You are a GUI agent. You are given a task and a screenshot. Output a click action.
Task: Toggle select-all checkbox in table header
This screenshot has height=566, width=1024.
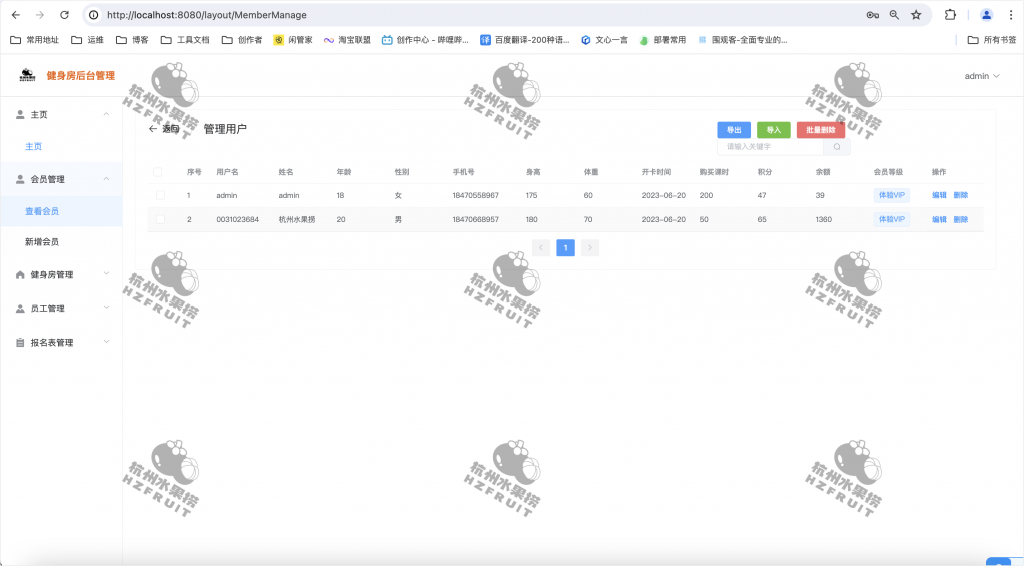[157, 172]
